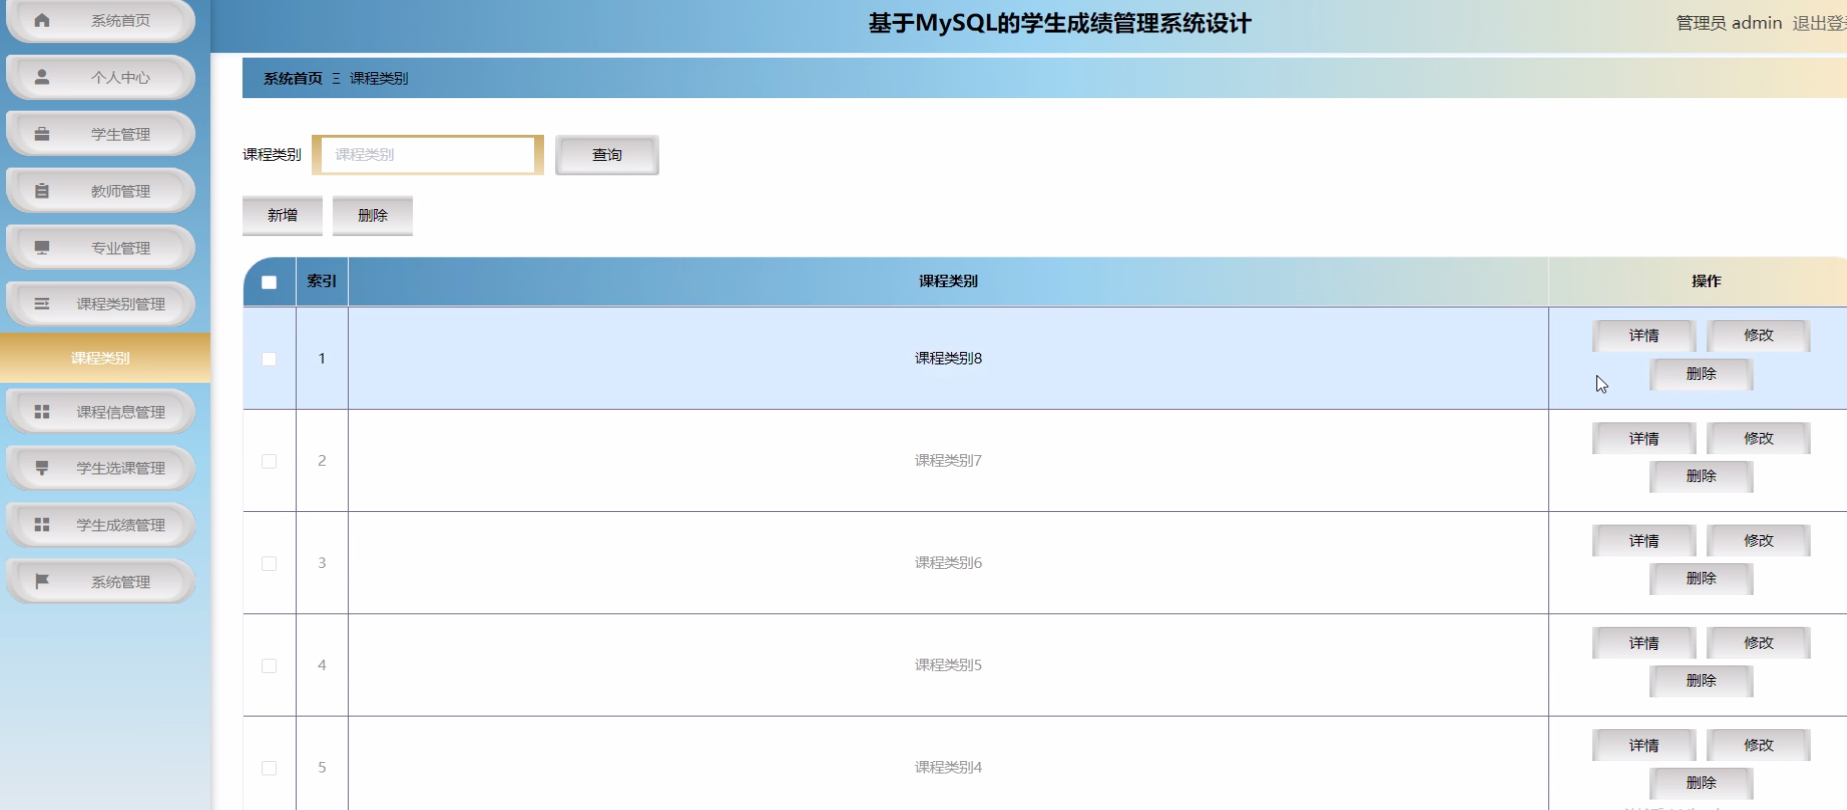Click 删除 for 课程类别7

[x=1701, y=477]
